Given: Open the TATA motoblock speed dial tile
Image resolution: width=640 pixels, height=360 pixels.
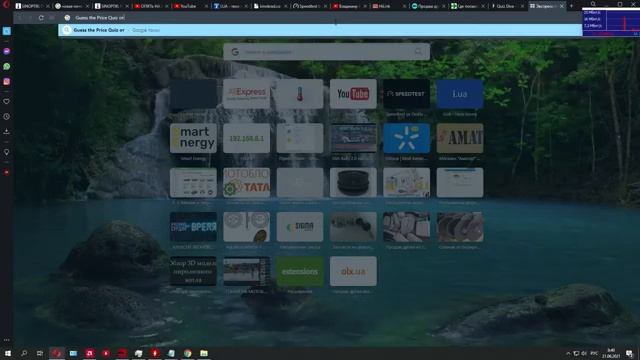Looking at the screenshot, I should pos(247,182).
